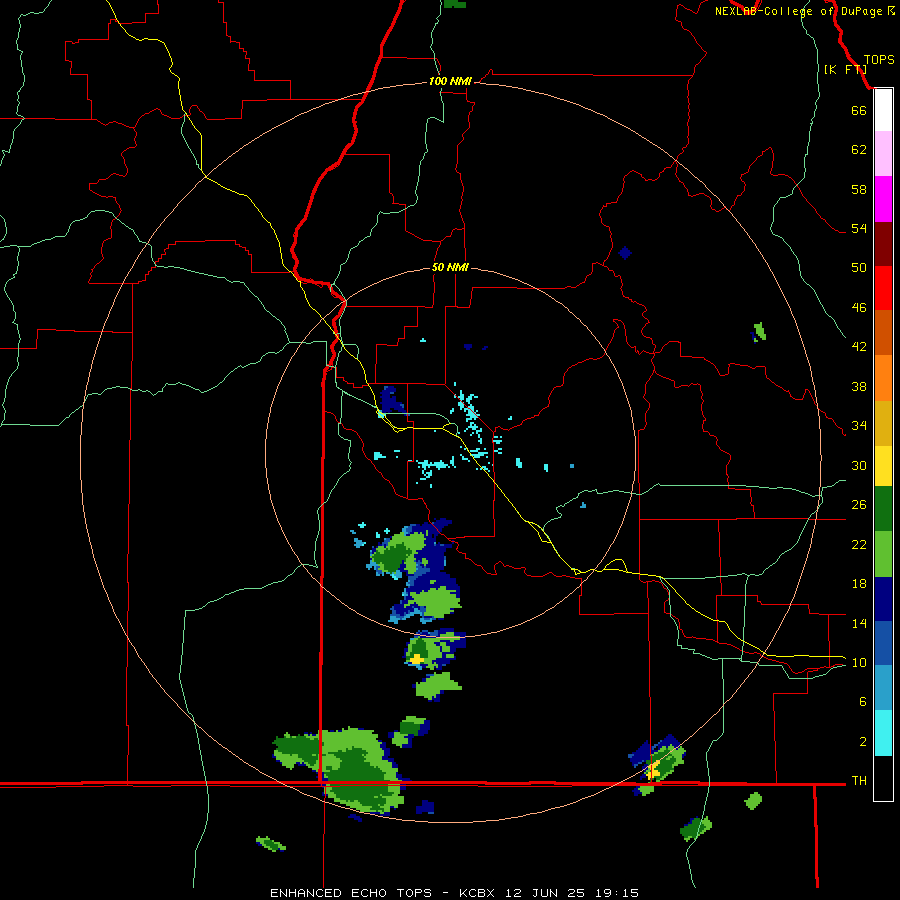Click legend value 2
This screenshot has height=900, width=900.
[863, 742]
